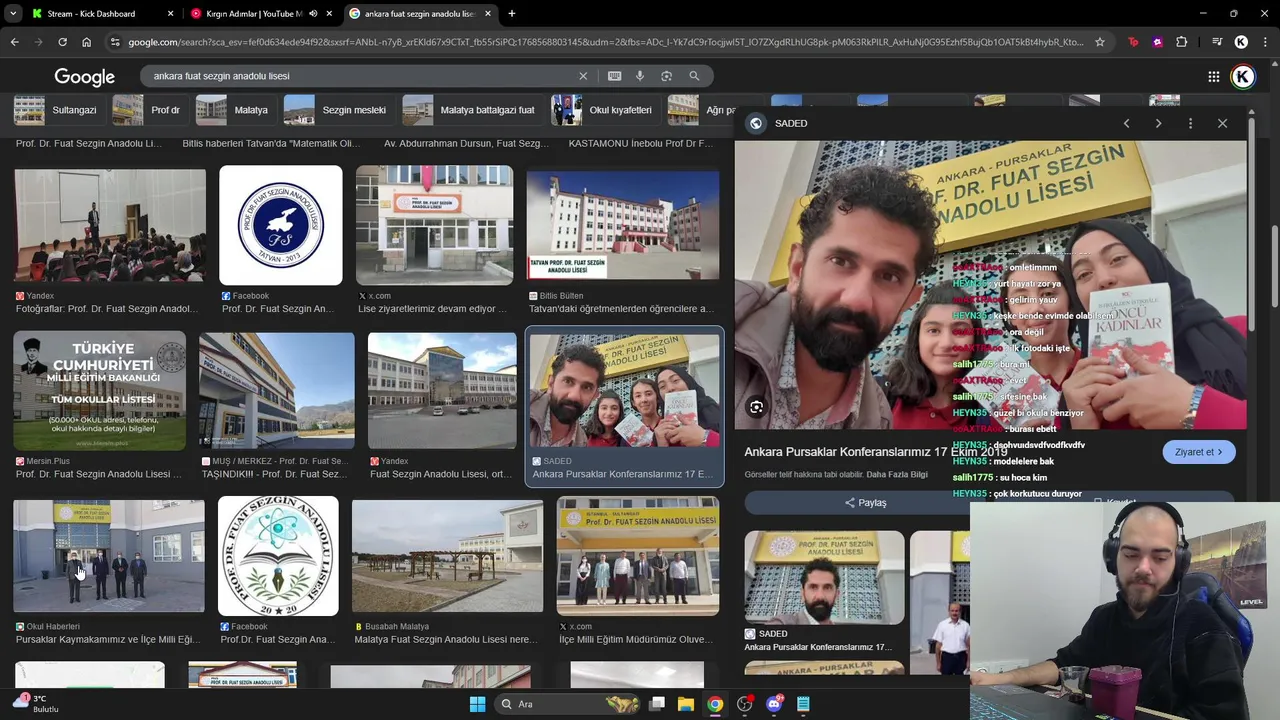Open the x.com Lise ziyaretlerimiz image result
1280x720 pixels.
tap(434, 226)
